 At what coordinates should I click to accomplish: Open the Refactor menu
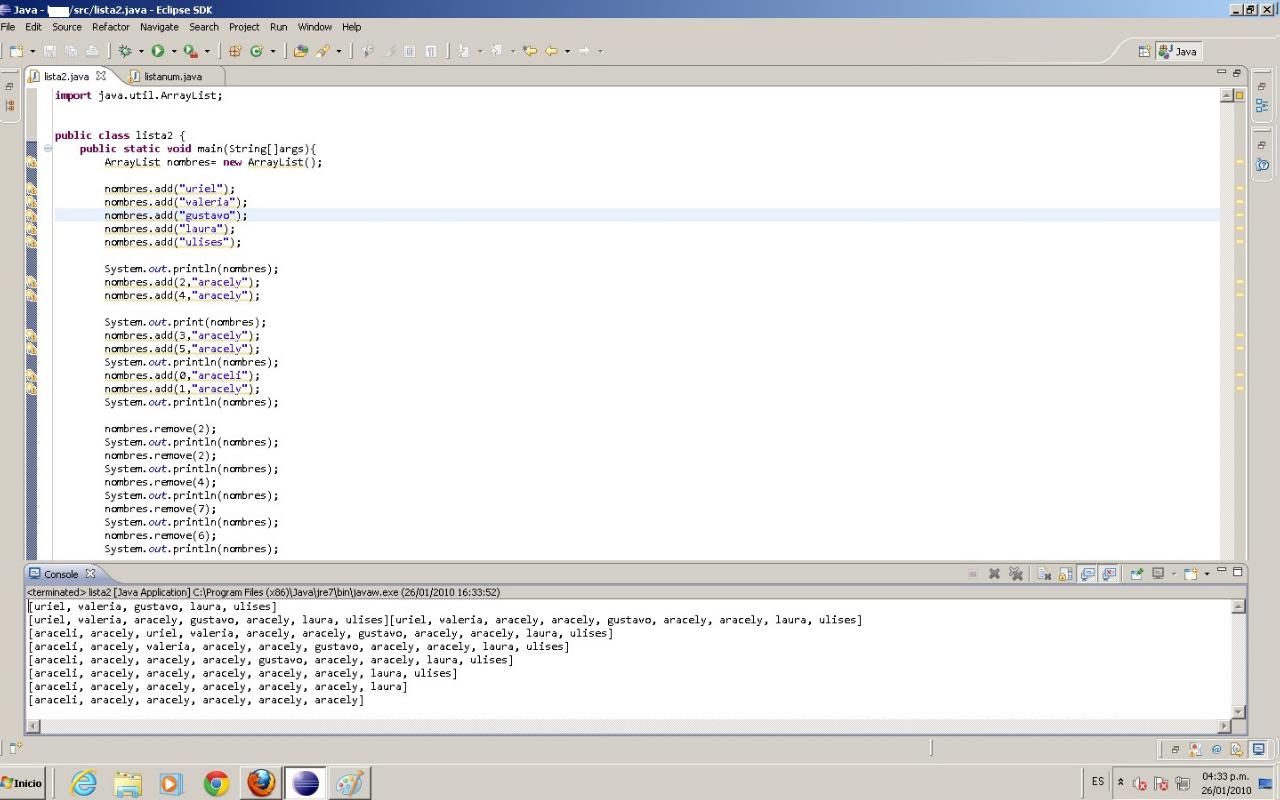110,27
